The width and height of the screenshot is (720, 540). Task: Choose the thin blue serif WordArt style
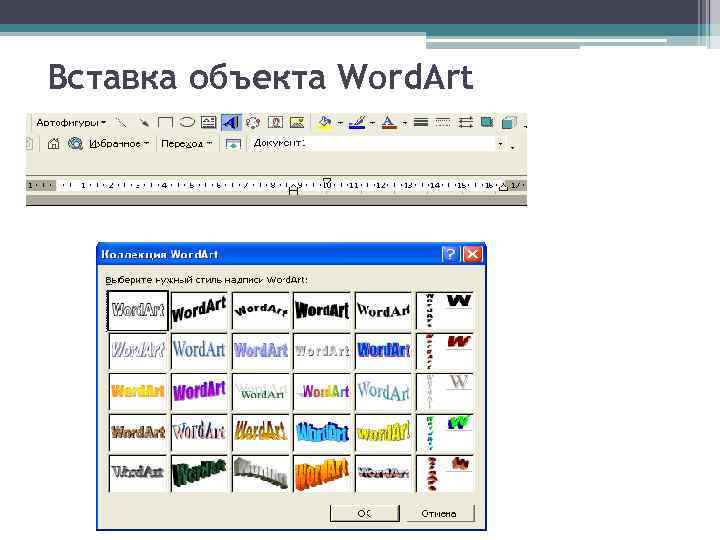pos(199,351)
